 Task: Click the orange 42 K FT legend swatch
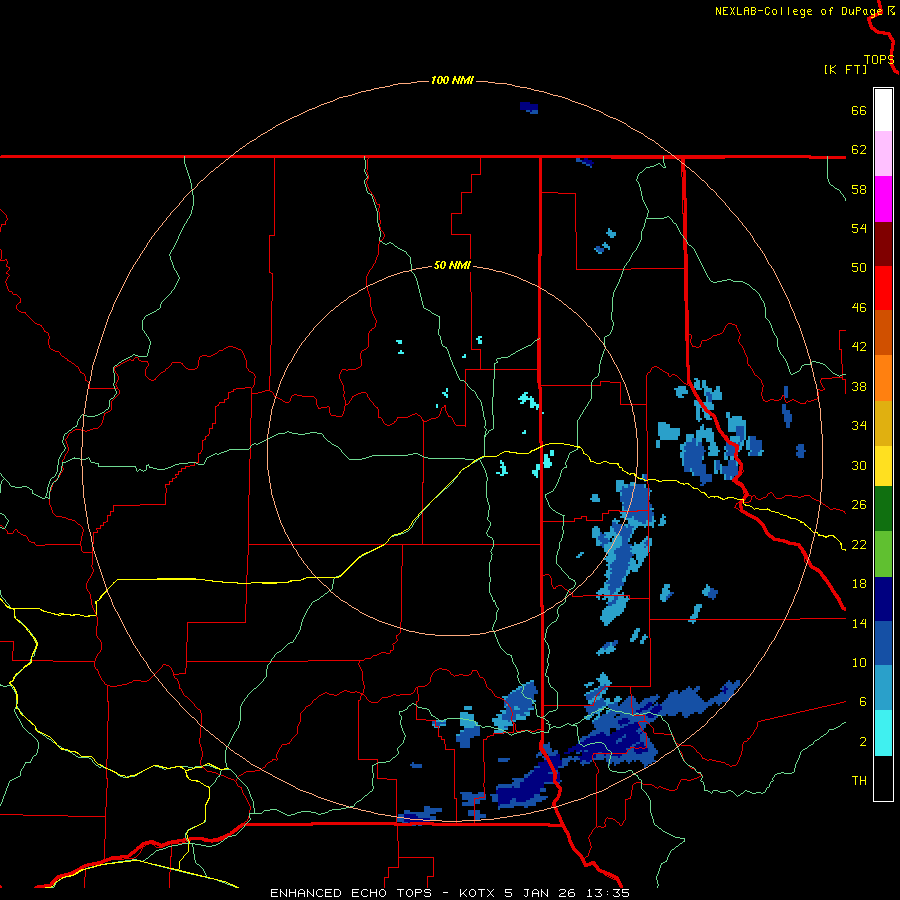click(x=883, y=378)
